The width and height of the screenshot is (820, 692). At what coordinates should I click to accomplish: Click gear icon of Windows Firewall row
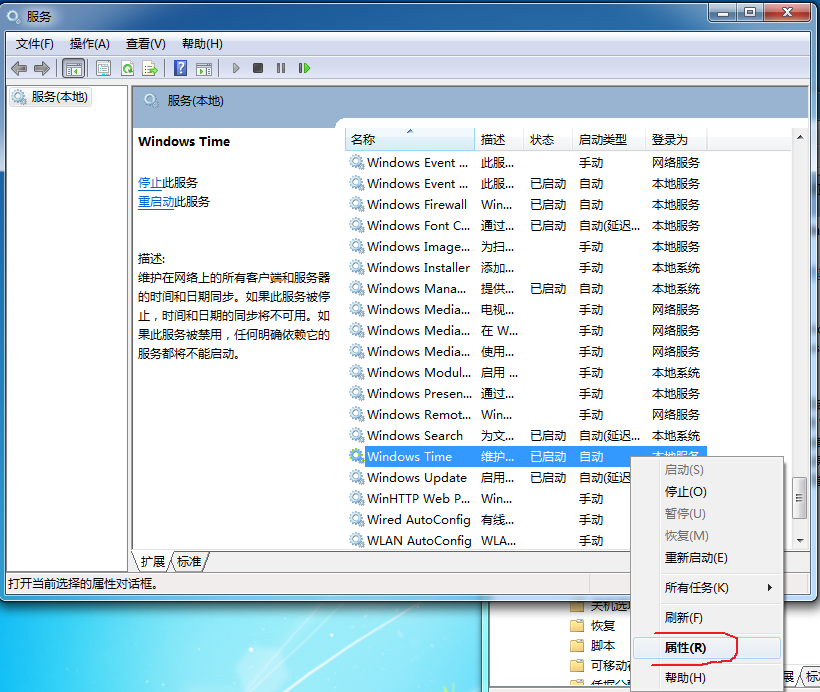357,204
